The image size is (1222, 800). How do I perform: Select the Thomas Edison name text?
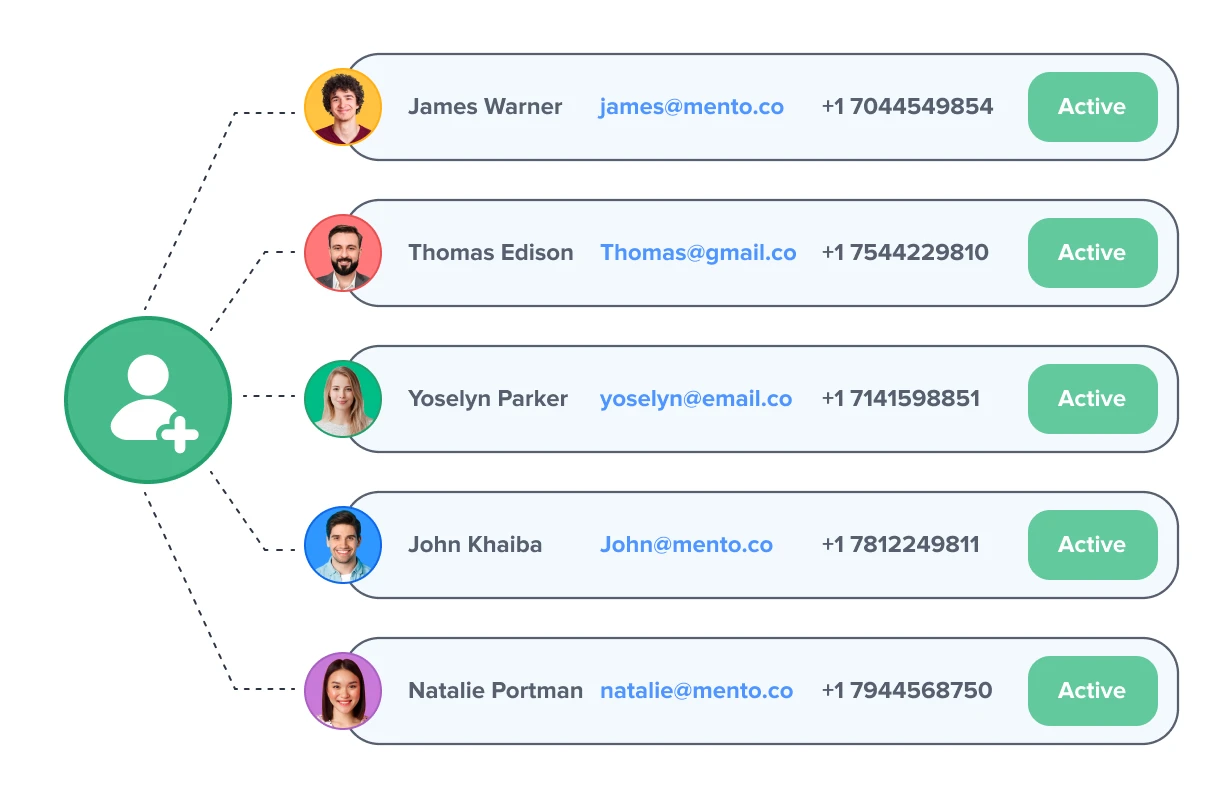pyautogui.click(x=490, y=253)
